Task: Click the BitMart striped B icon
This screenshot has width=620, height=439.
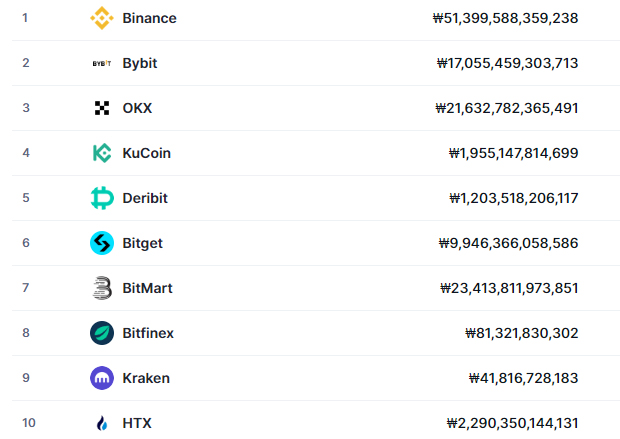Action: coord(102,288)
